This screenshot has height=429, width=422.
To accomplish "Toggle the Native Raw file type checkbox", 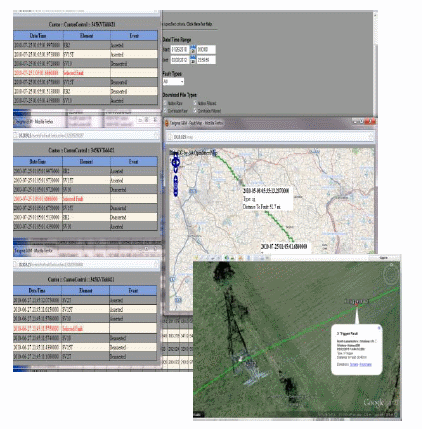I will [165, 103].
